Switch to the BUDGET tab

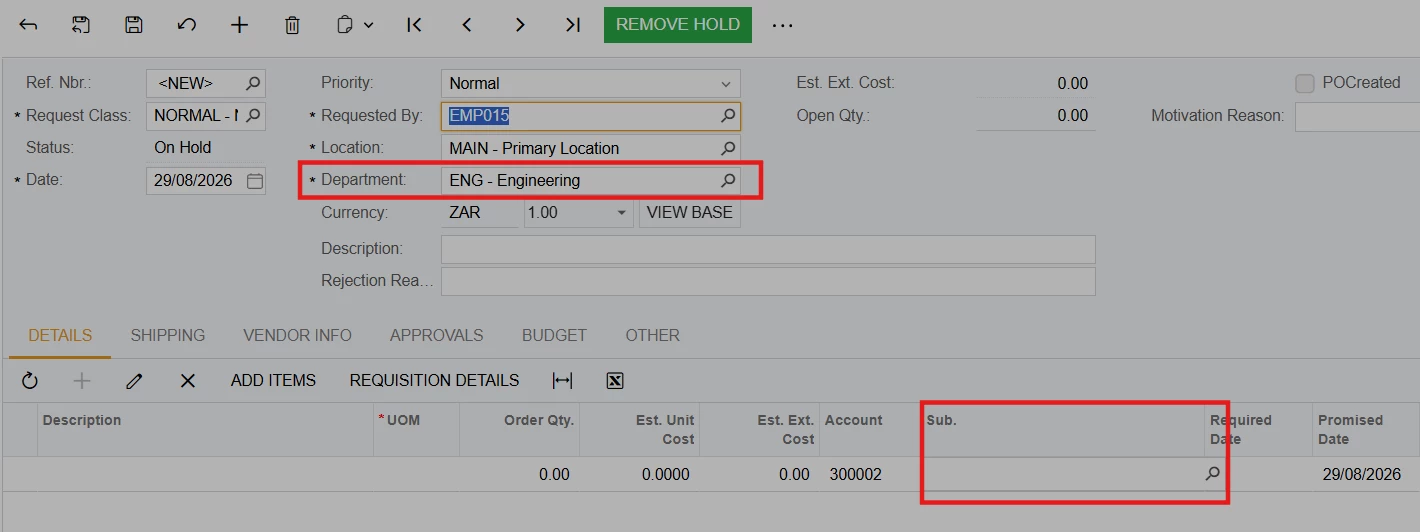[554, 335]
